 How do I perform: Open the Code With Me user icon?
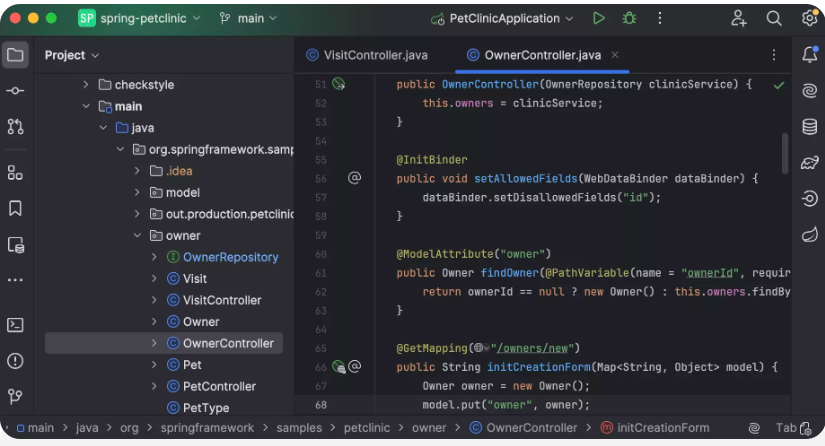tap(739, 18)
